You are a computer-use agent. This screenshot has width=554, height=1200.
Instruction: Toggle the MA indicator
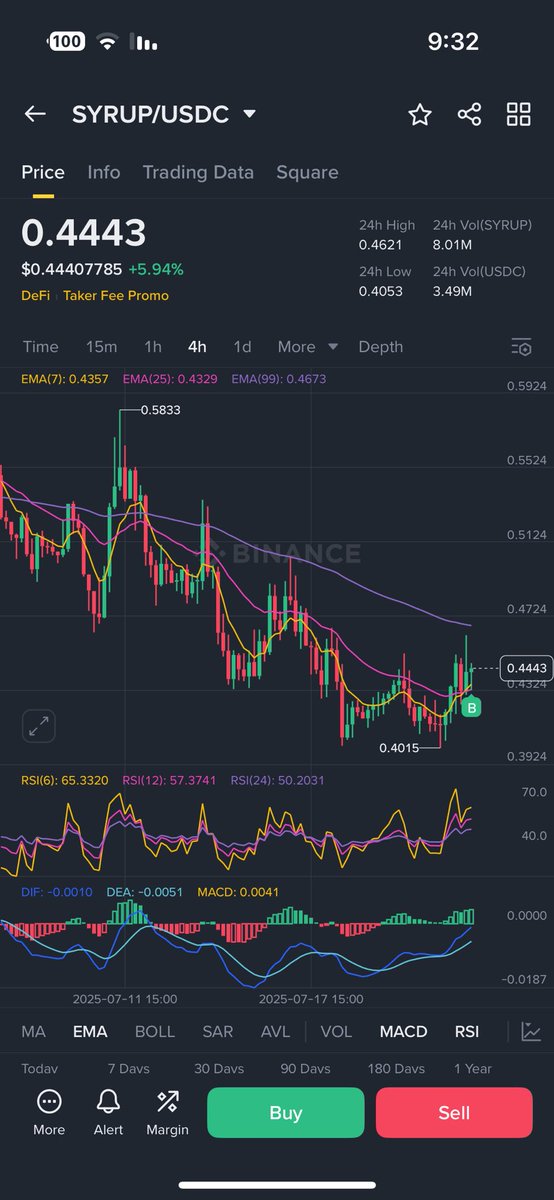[33, 1032]
